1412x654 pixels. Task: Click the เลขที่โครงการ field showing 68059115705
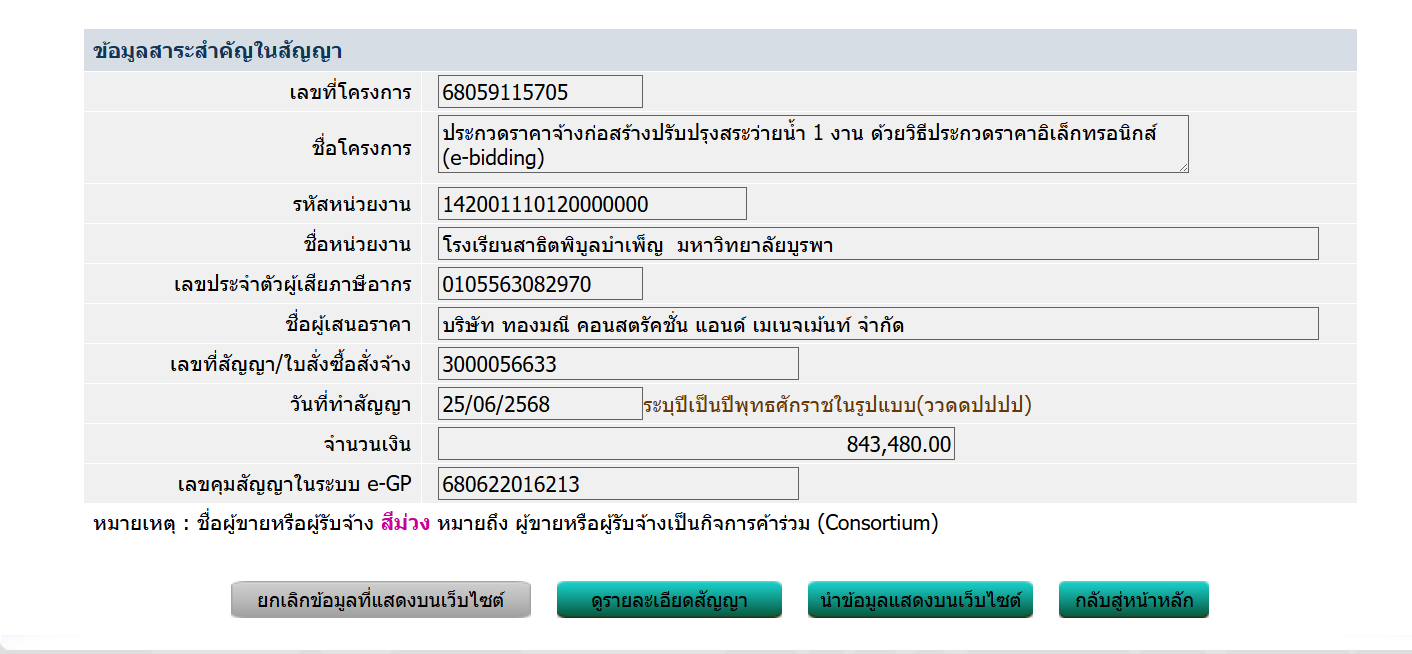click(x=540, y=92)
